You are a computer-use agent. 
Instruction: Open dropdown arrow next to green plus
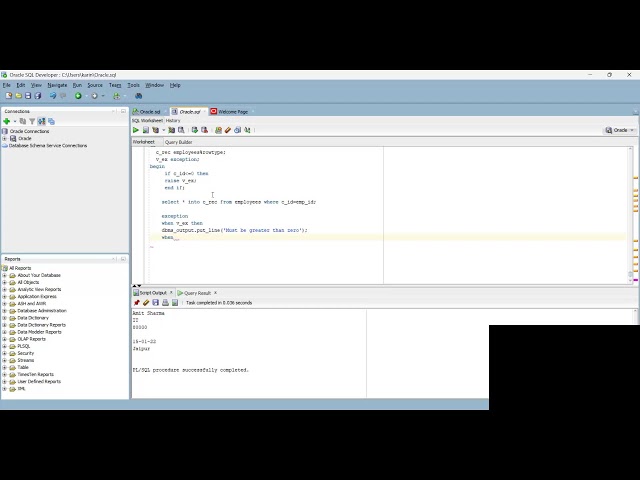tap(15, 121)
